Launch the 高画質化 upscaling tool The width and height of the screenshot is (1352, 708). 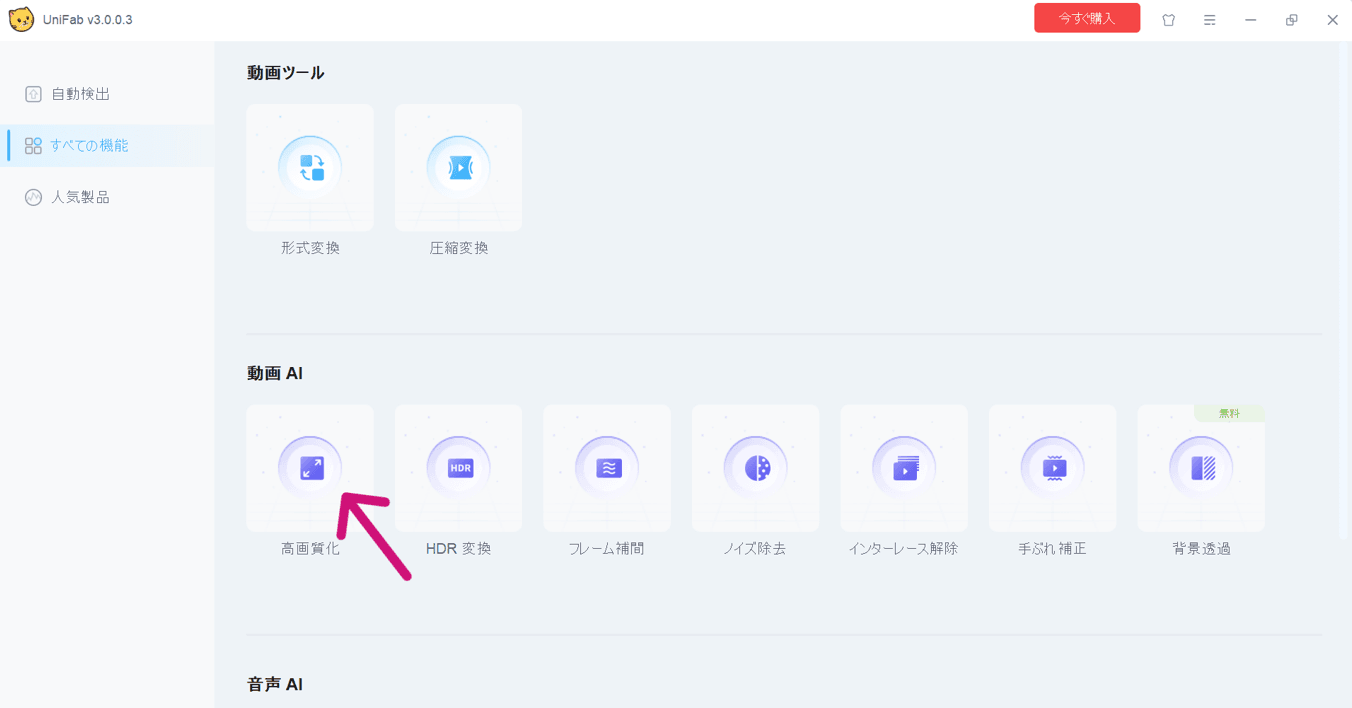(x=310, y=467)
